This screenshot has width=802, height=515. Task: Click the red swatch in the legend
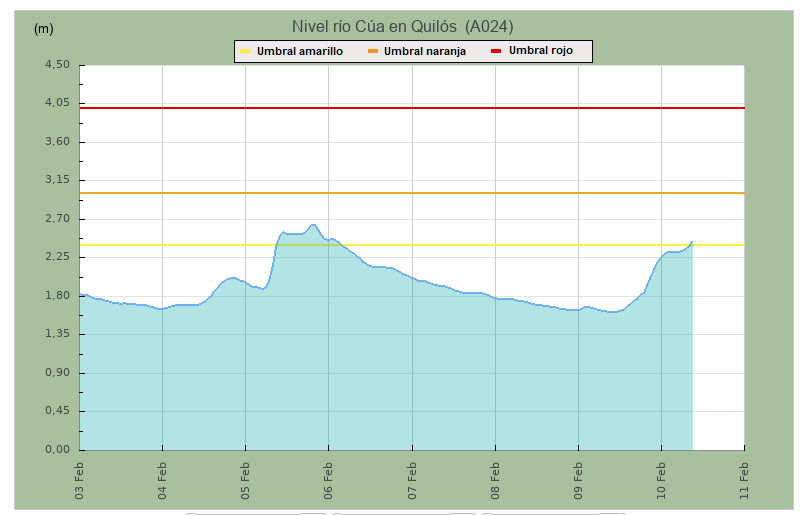pos(497,51)
